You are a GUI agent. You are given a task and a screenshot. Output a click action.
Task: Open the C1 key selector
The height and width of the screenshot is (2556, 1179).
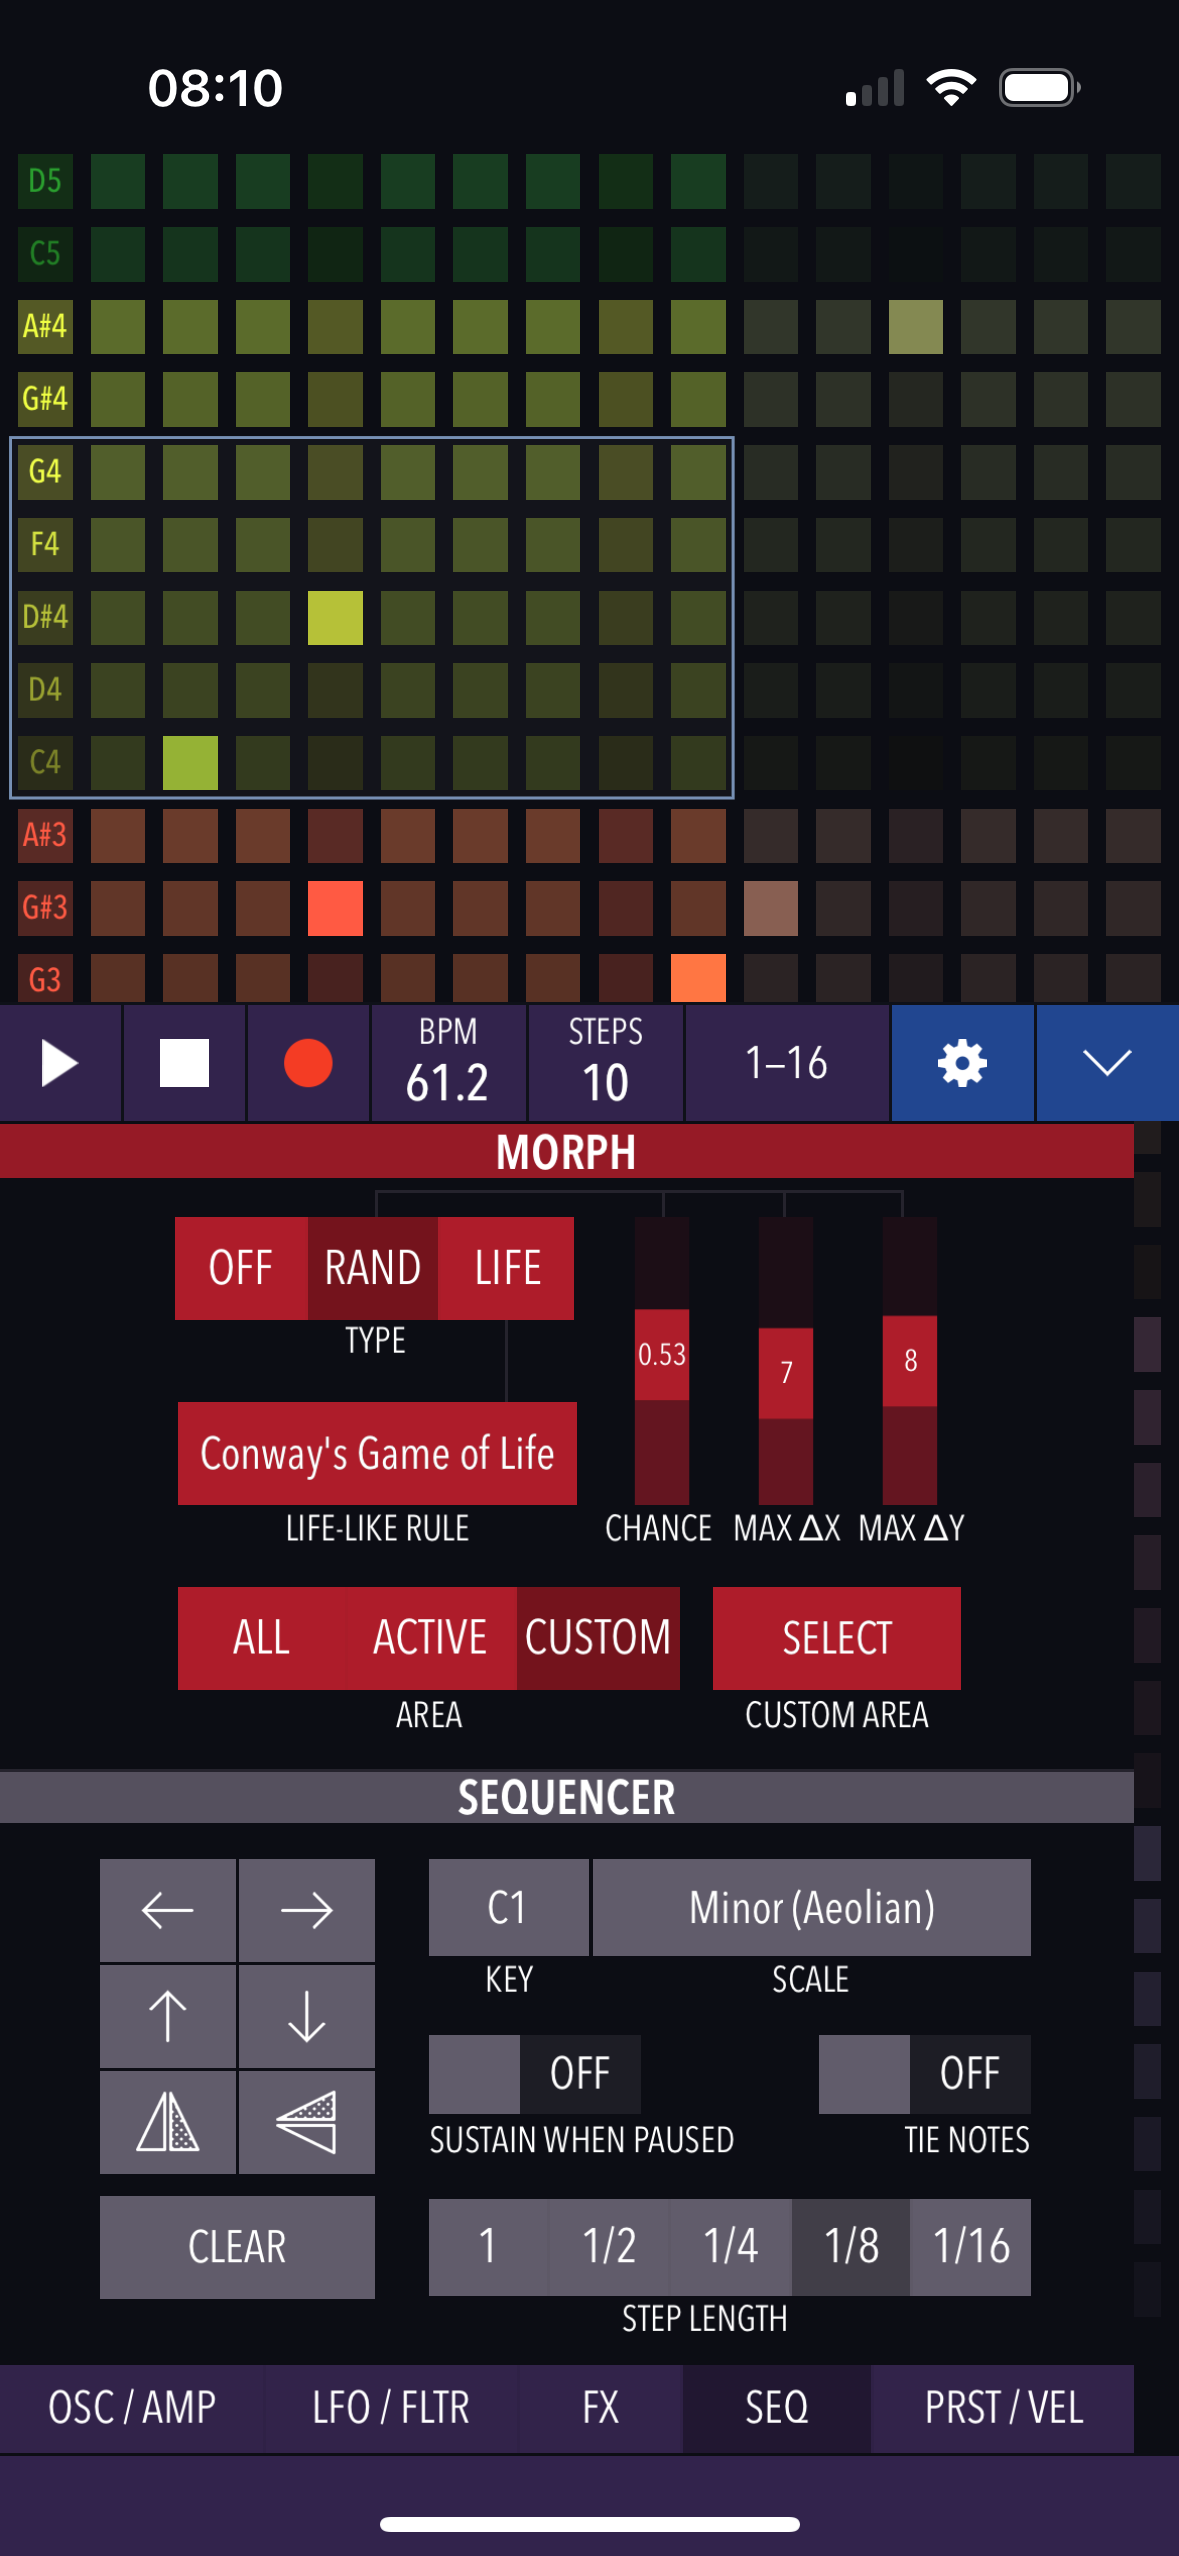pyautogui.click(x=508, y=1908)
